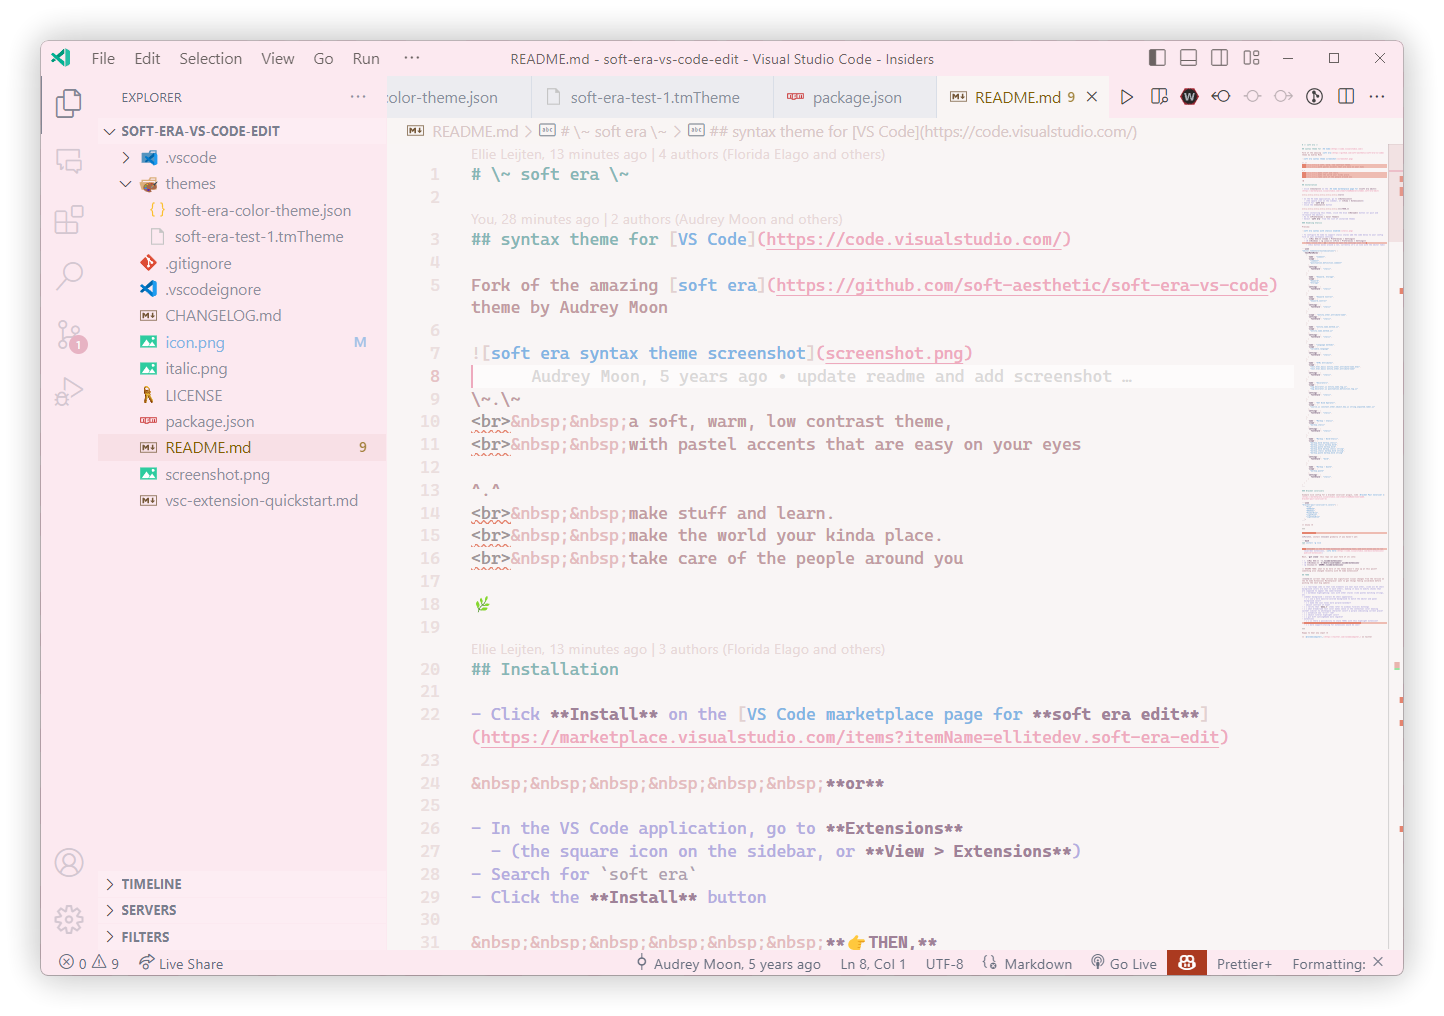Open the Selection menu
Image resolution: width=1444 pixels, height=1016 pixels.
[211, 58]
